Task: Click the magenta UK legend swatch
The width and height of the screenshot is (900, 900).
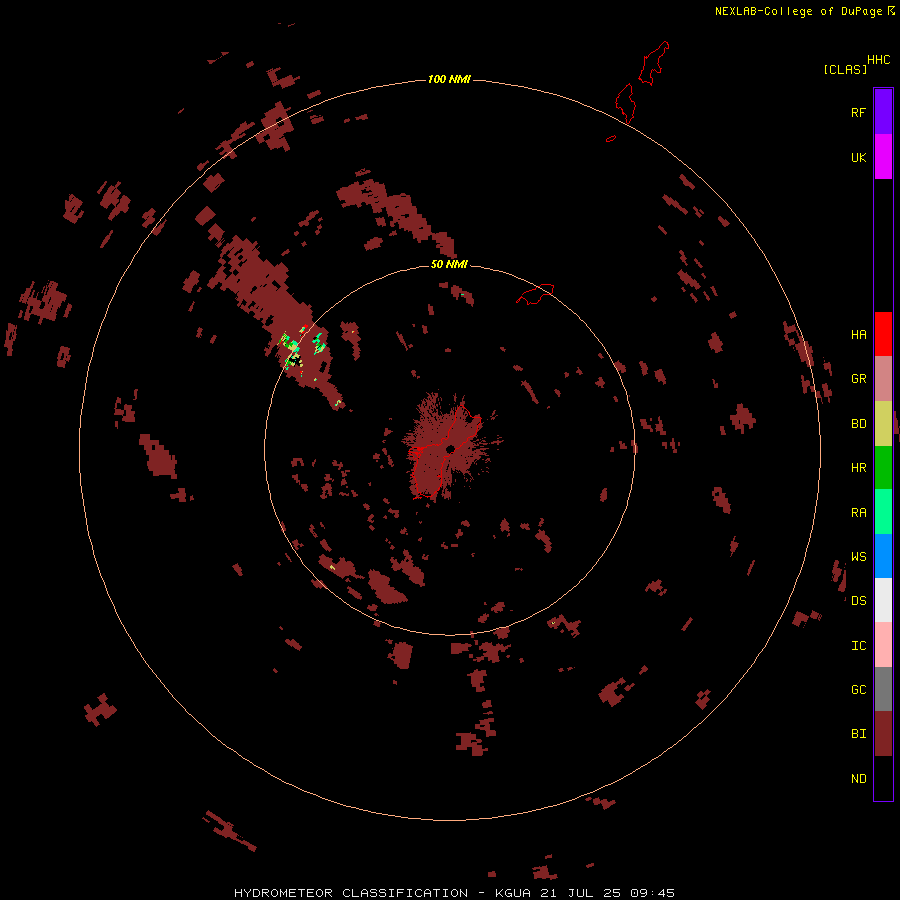Action: click(883, 157)
